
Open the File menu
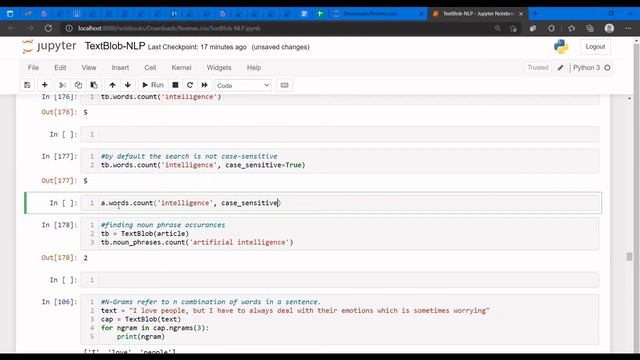coord(33,68)
